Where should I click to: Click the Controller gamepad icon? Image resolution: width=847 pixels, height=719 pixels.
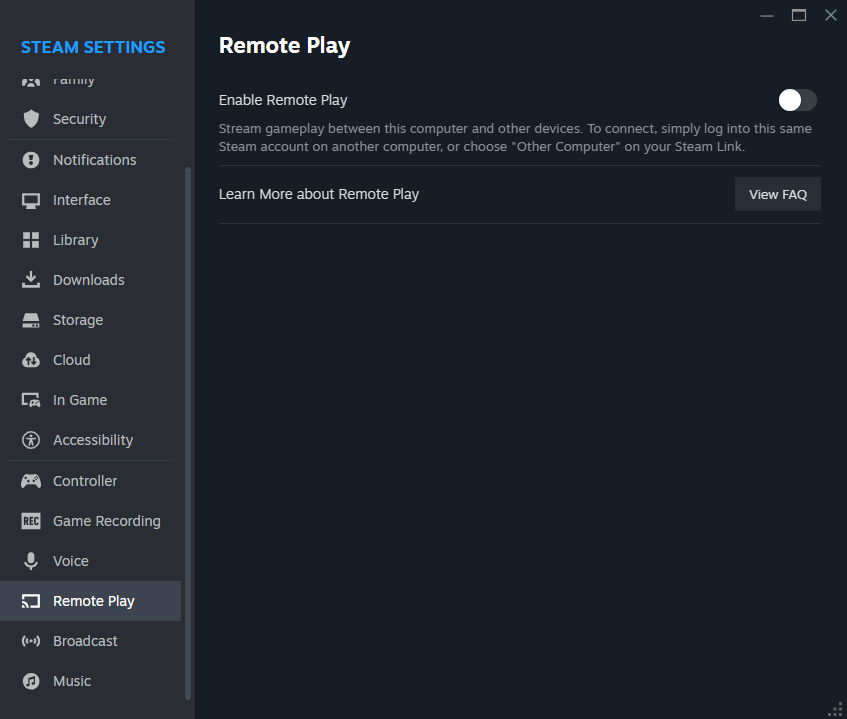(x=31, y=481)
